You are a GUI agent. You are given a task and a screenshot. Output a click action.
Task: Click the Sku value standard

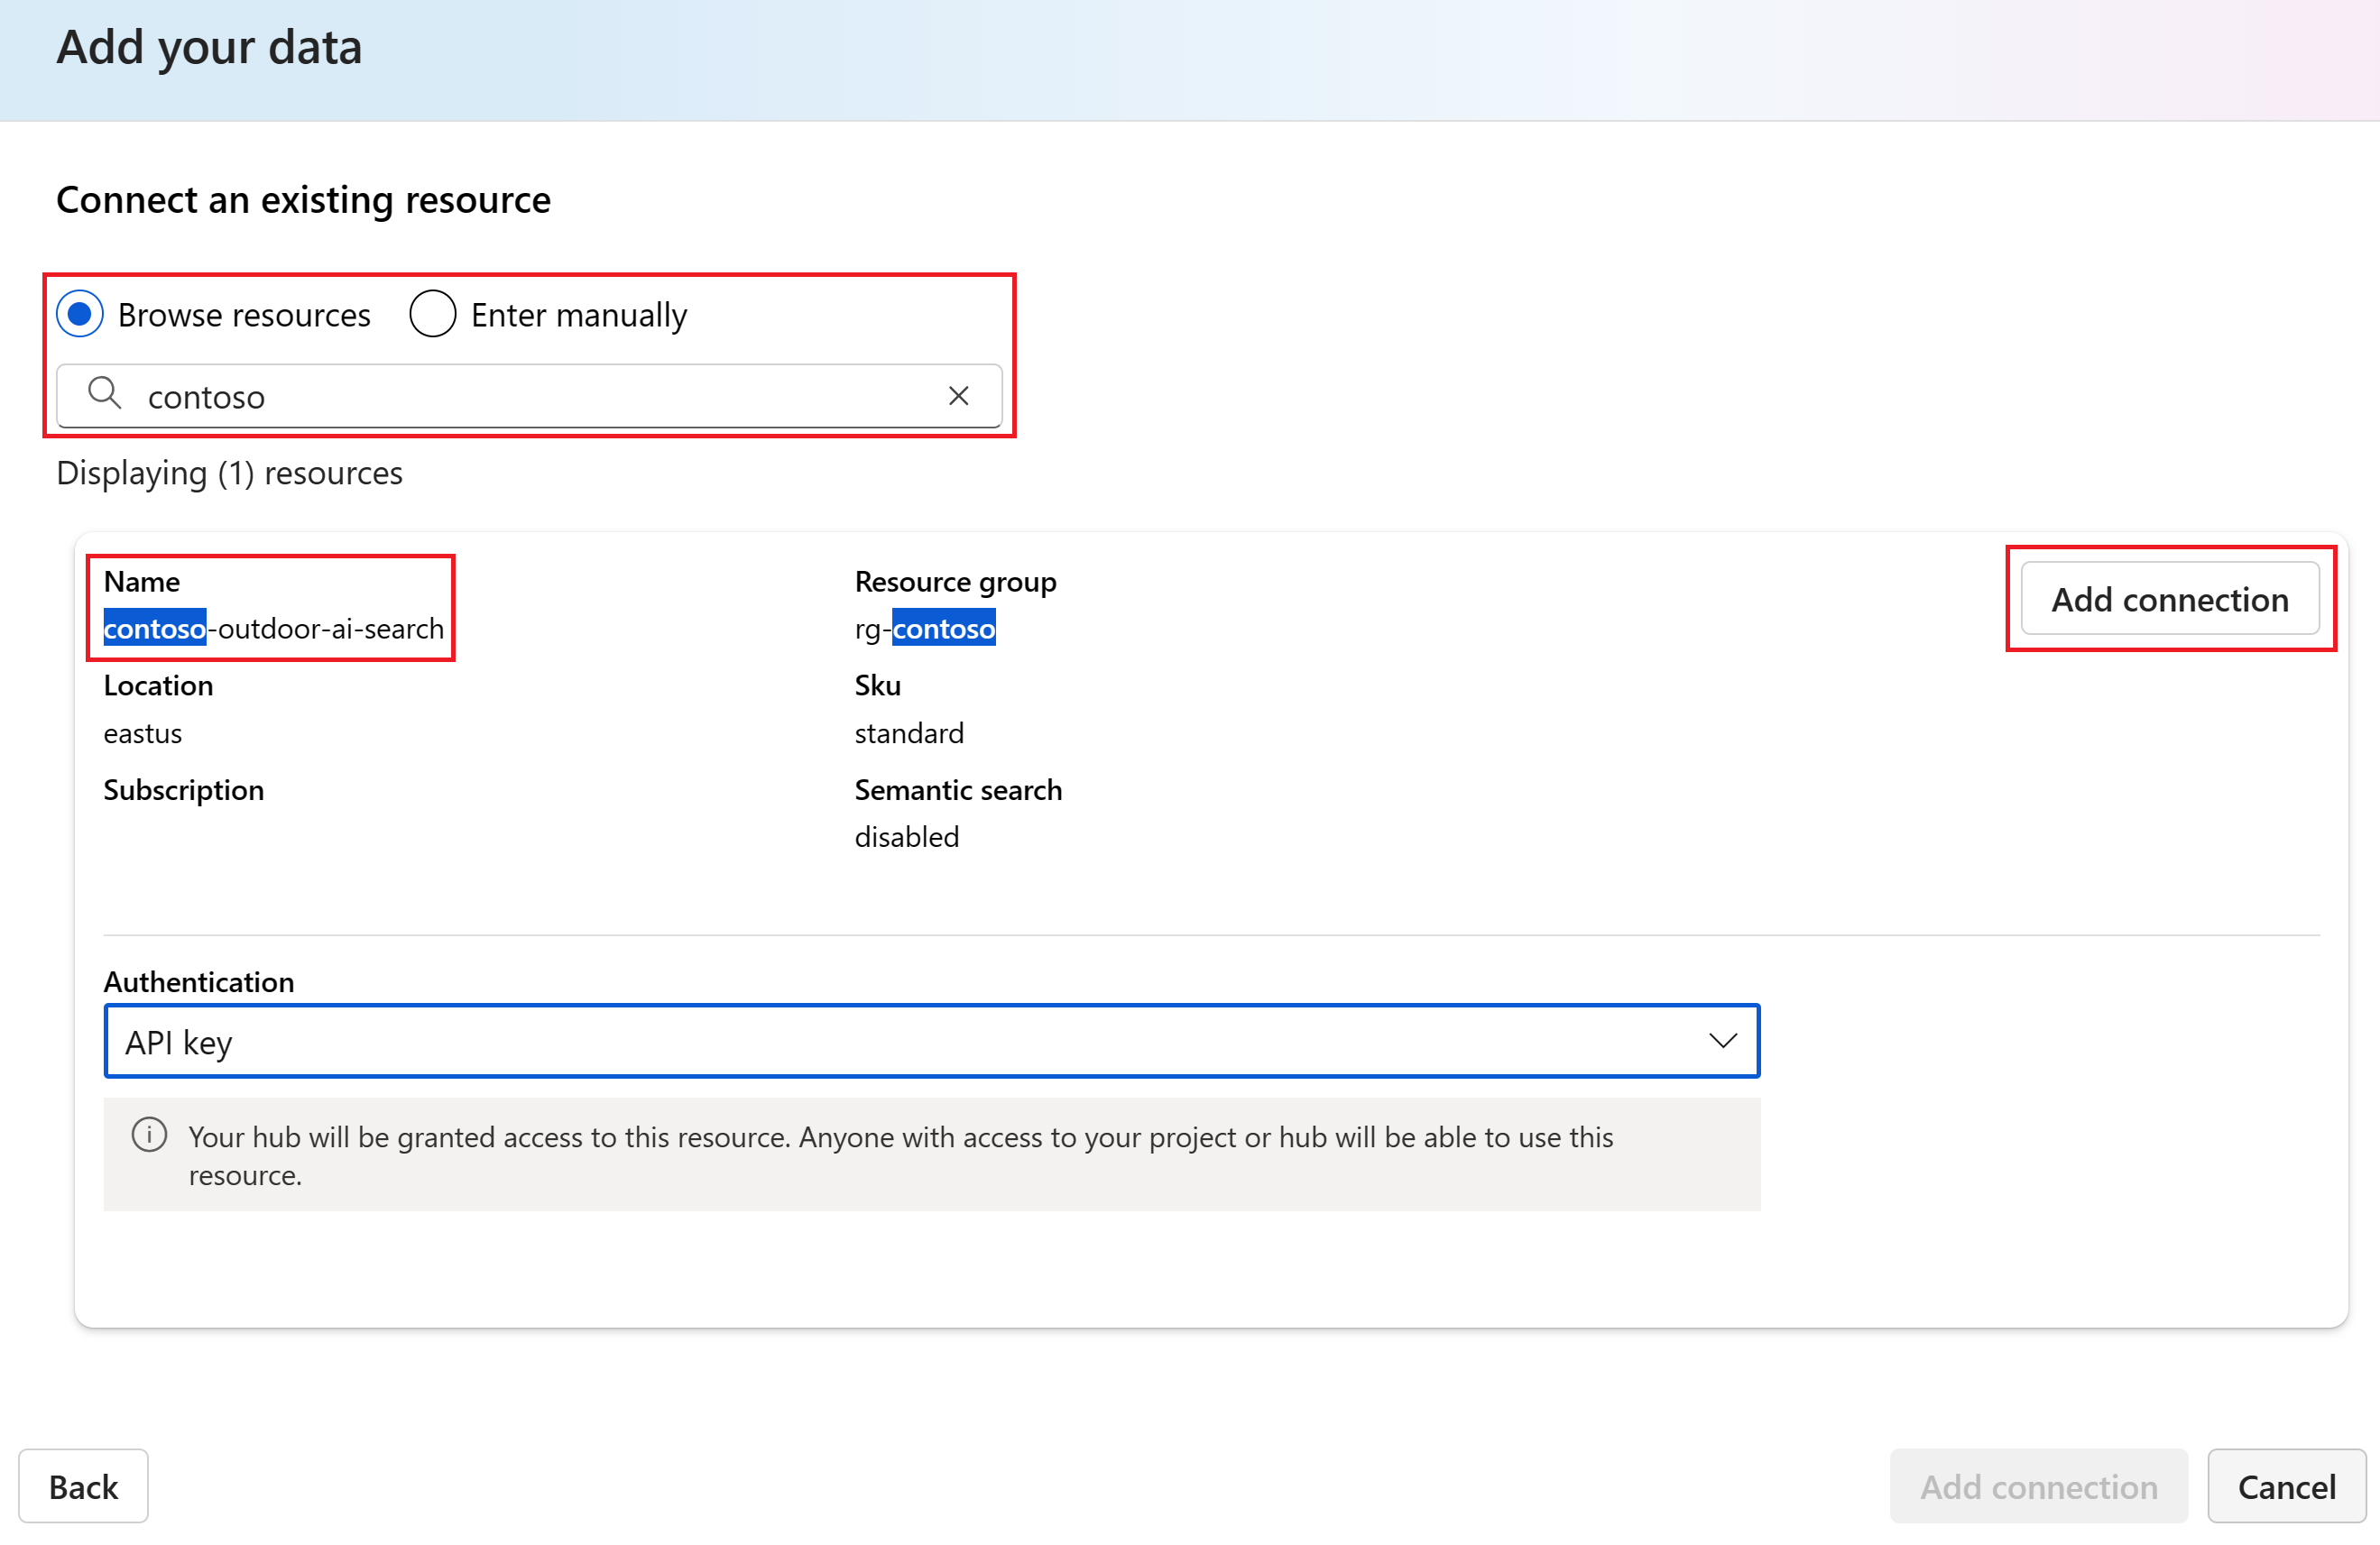[909, 733]
